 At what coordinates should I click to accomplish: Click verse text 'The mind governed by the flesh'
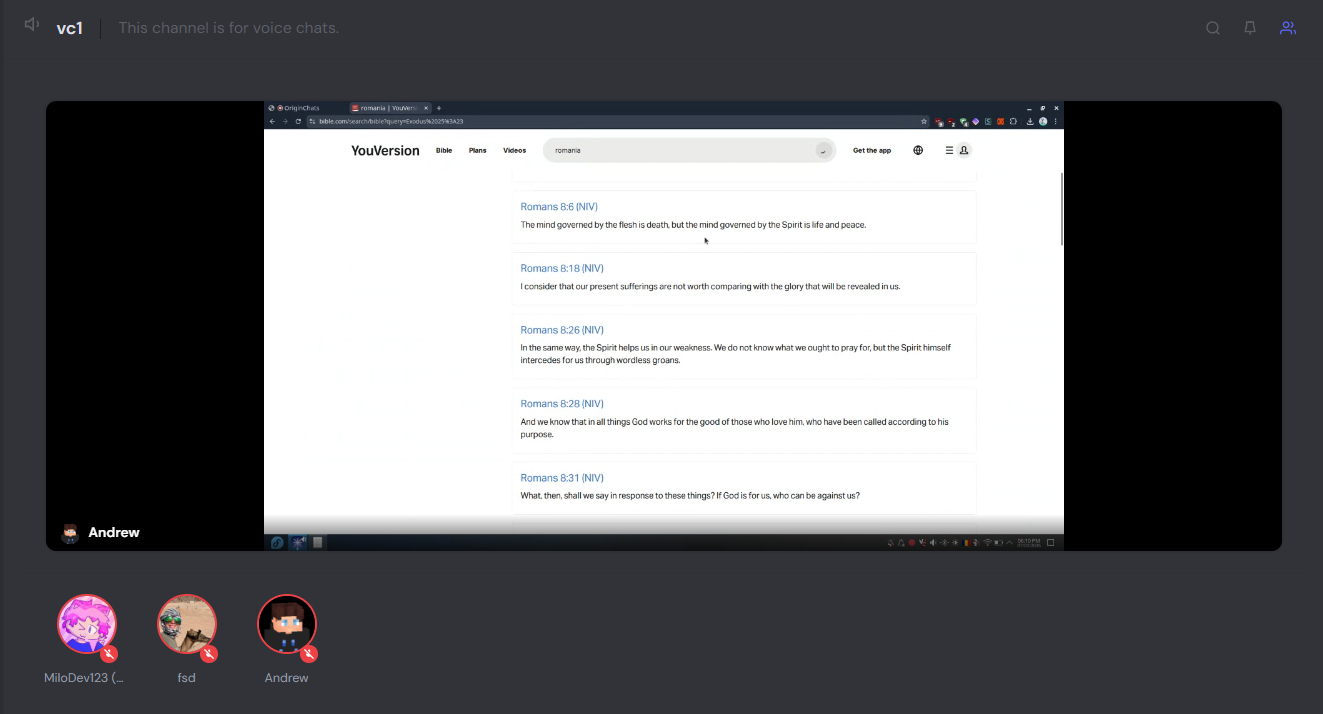pyautogui.click(x=693, y=225)
